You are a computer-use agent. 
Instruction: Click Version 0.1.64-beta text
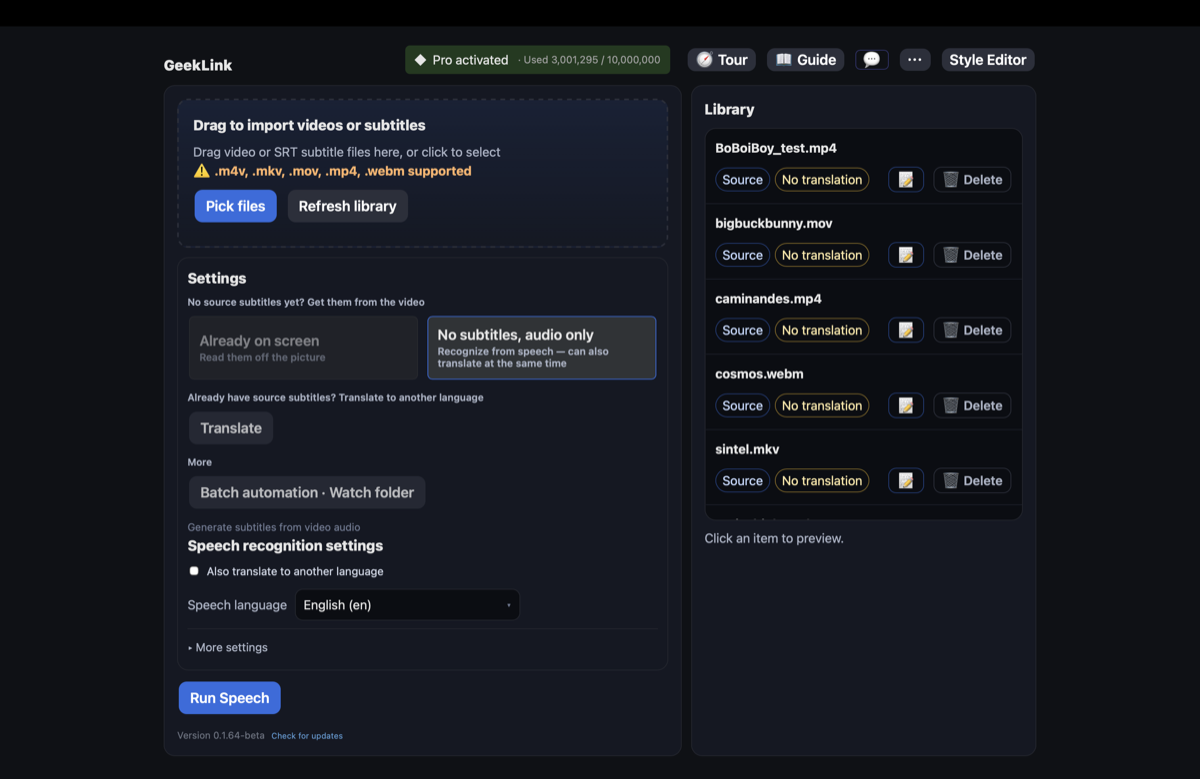click(x=221, y=736)
